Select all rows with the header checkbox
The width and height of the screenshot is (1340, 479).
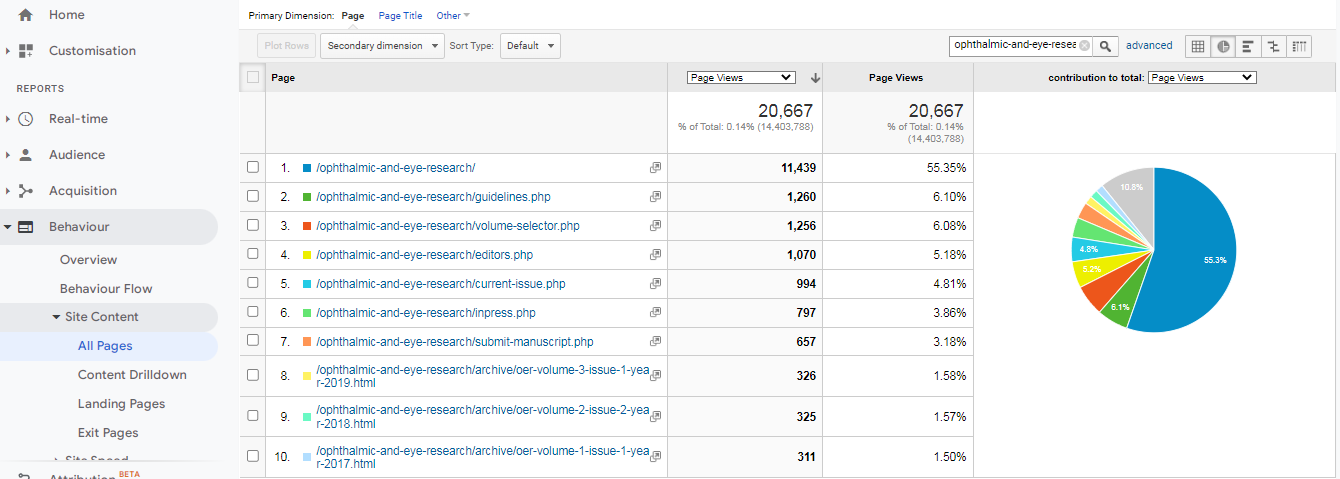(x=253, y=78)
